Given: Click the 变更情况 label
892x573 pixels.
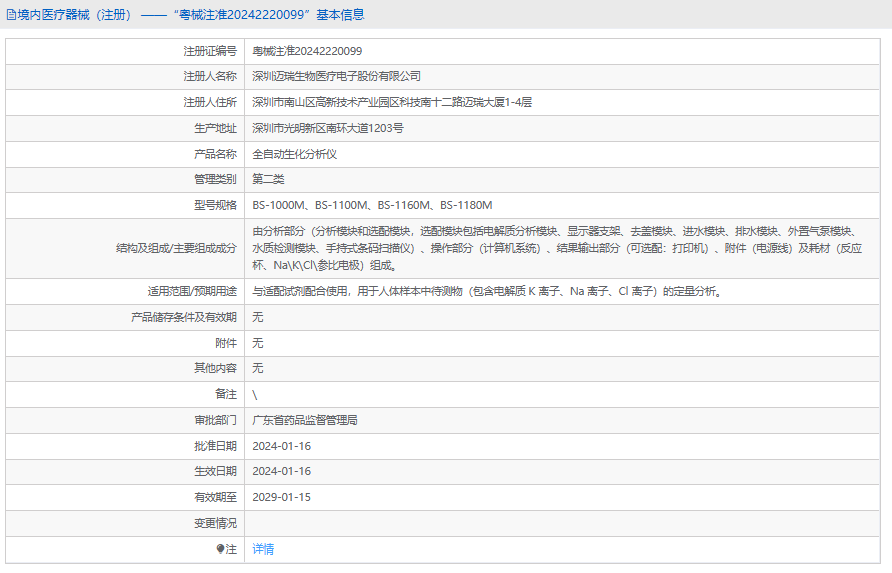Looking at the screenshot, I should click(x=215, y=523).
